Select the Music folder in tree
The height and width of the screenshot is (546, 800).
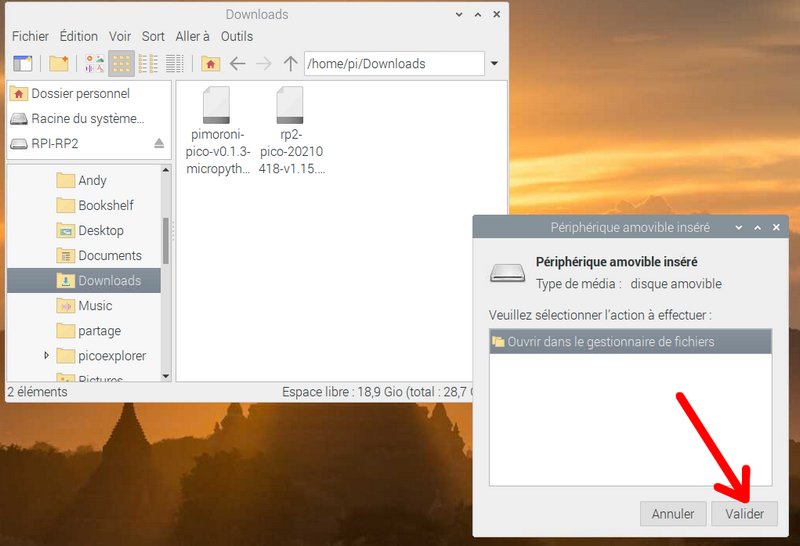coord(84,305)
